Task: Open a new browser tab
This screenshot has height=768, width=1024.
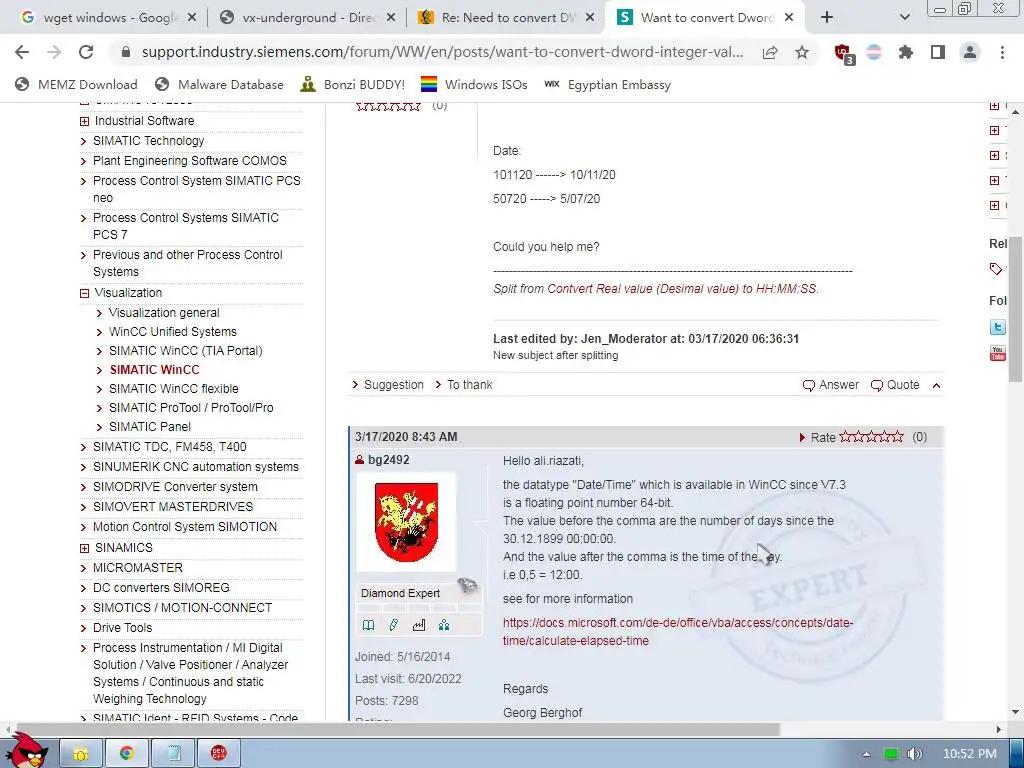Action: [827, 18]
